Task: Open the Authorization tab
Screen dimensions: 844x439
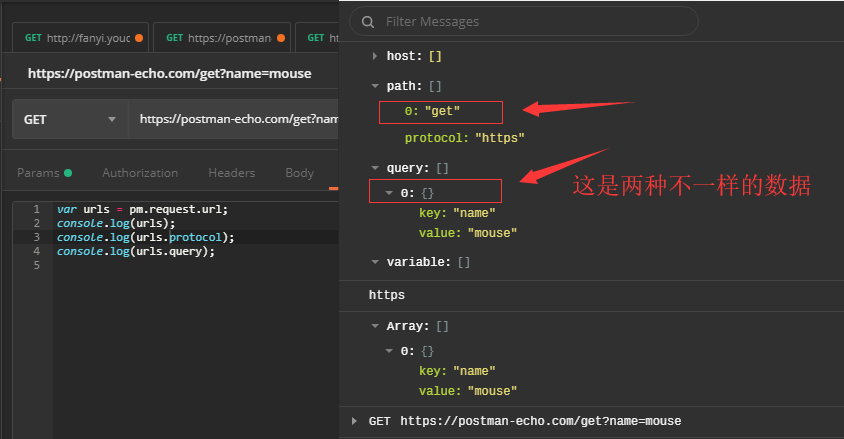Action: [x=140, y=173]
